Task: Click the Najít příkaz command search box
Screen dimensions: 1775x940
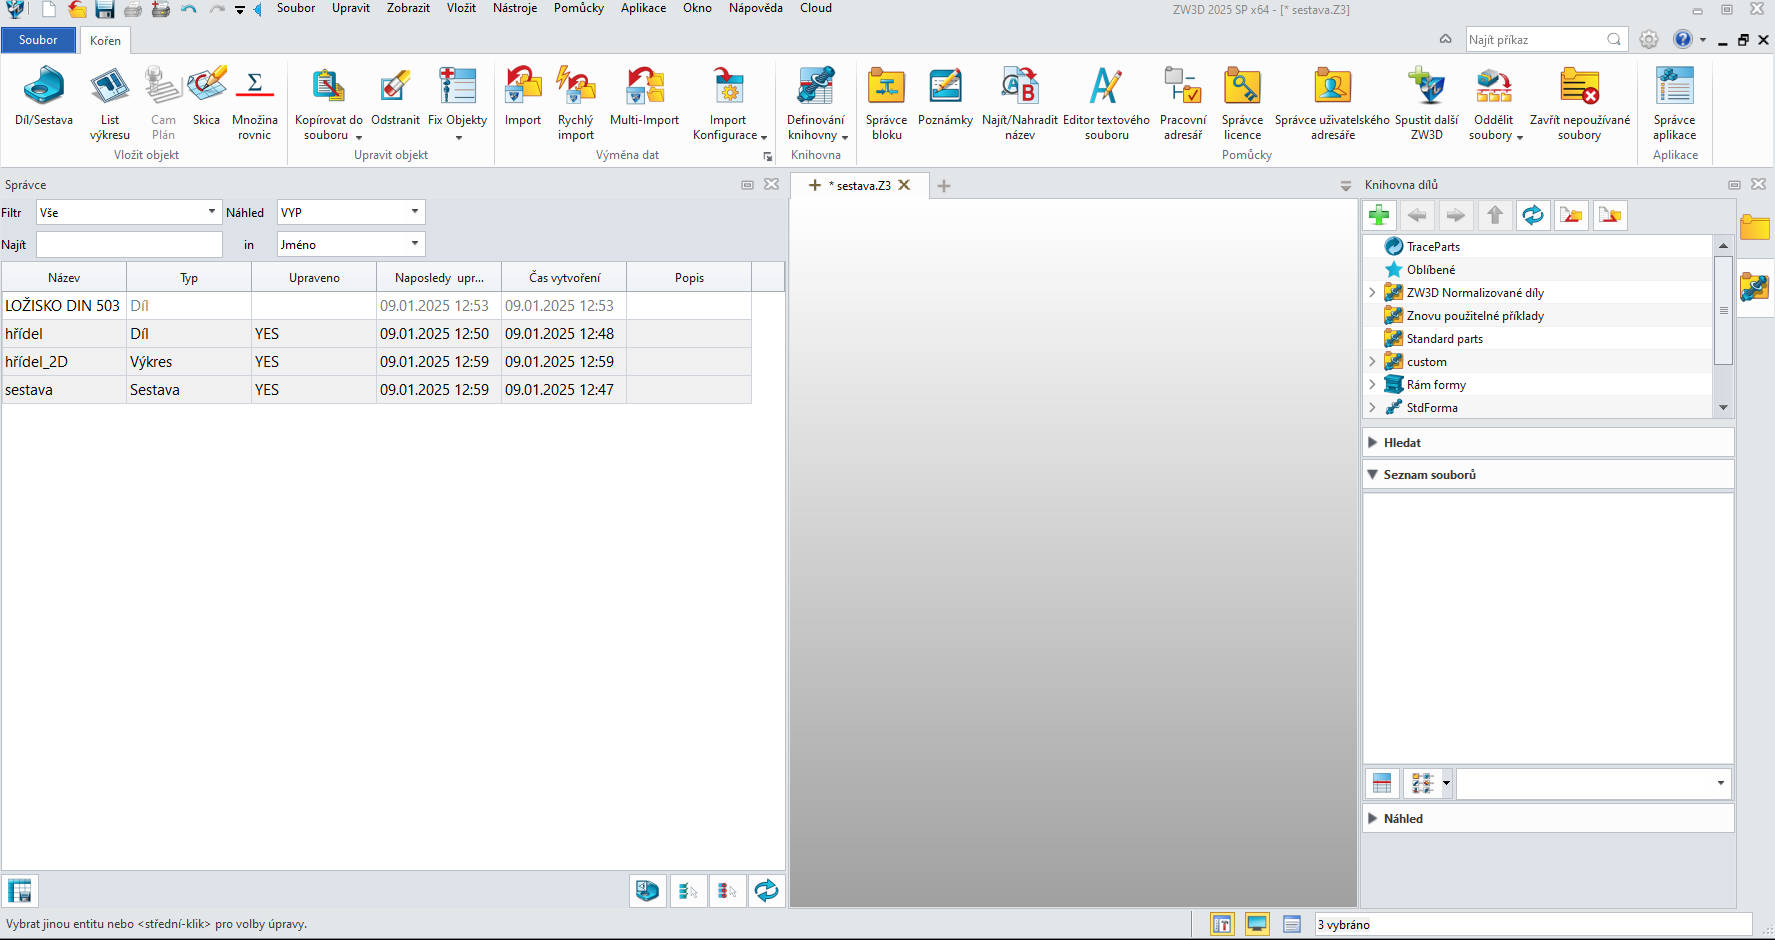Action: click(1546, 39)
